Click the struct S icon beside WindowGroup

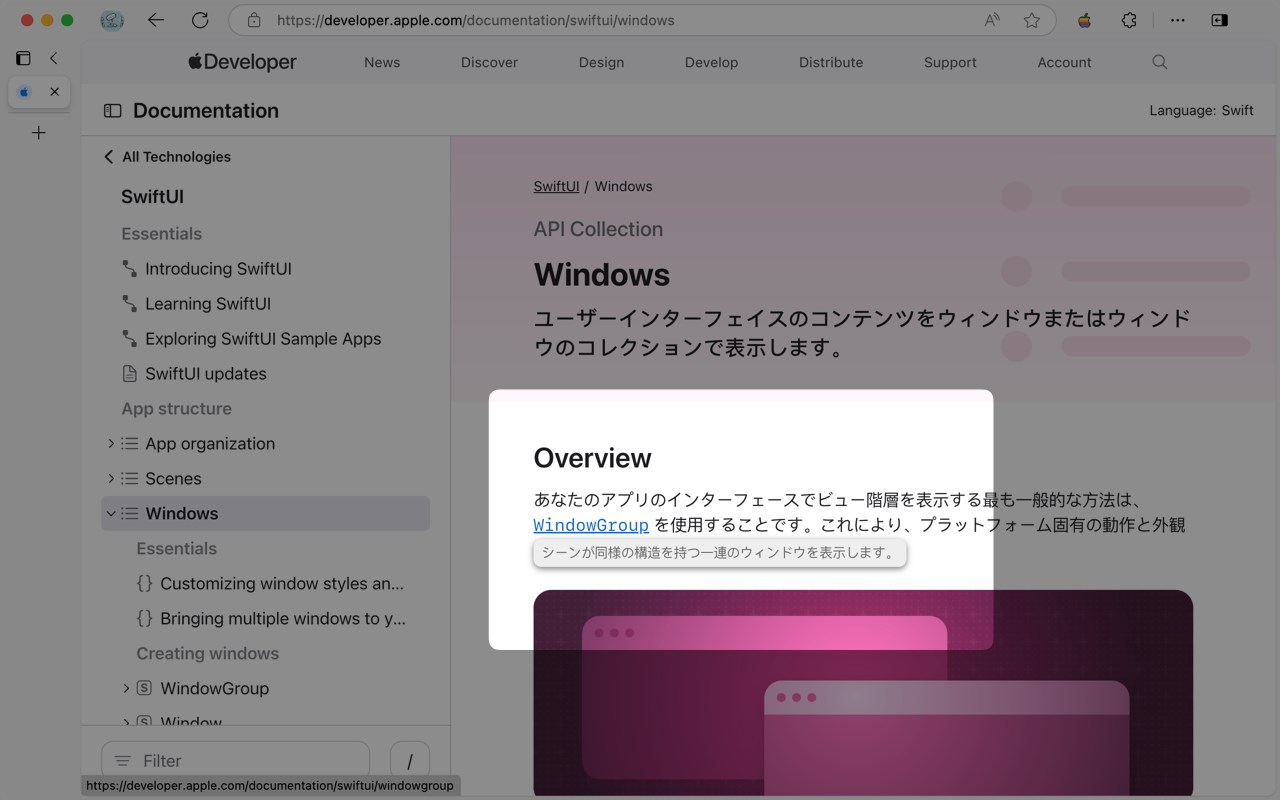point(144,688)
